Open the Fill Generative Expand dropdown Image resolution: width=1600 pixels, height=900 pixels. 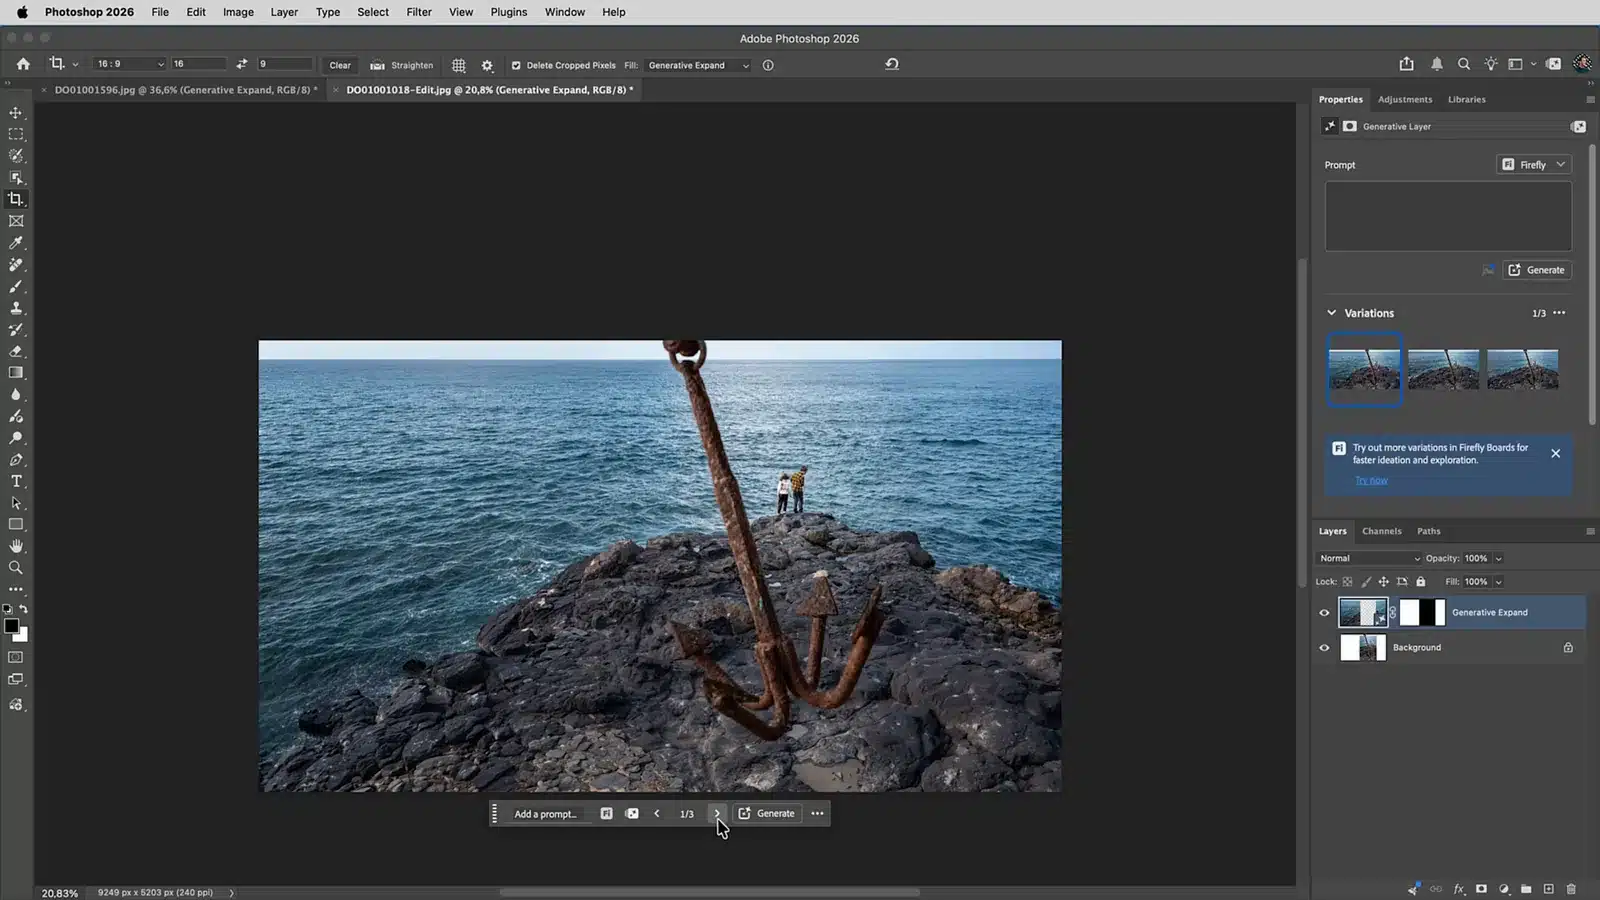[699, 65]
